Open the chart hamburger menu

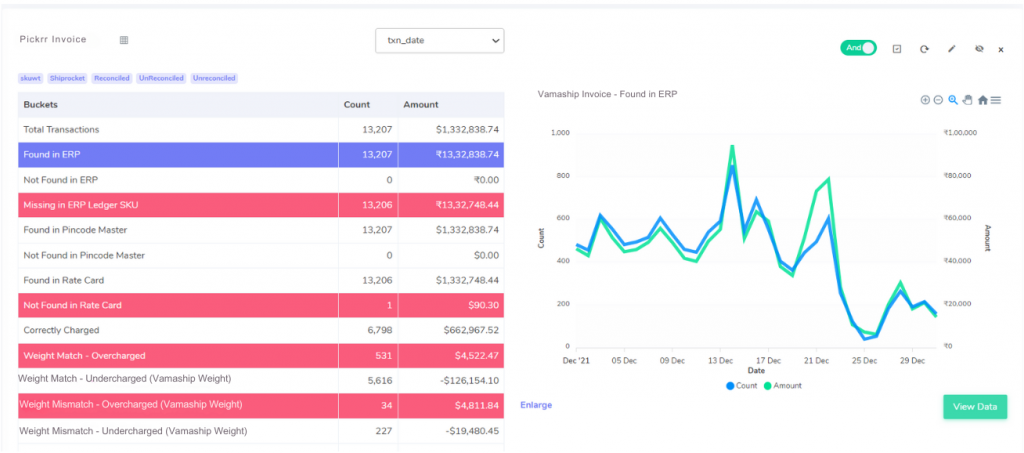click(995, 100)
